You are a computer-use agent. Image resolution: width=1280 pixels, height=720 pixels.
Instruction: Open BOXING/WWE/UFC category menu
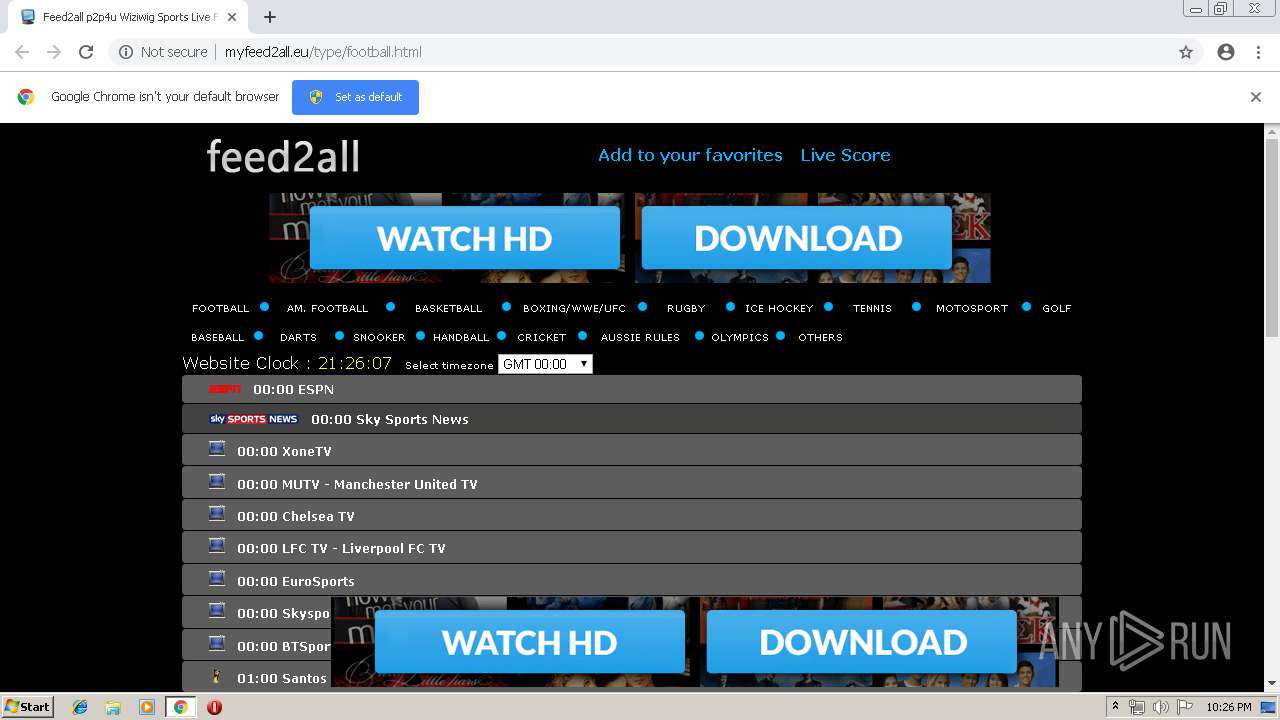574,308
